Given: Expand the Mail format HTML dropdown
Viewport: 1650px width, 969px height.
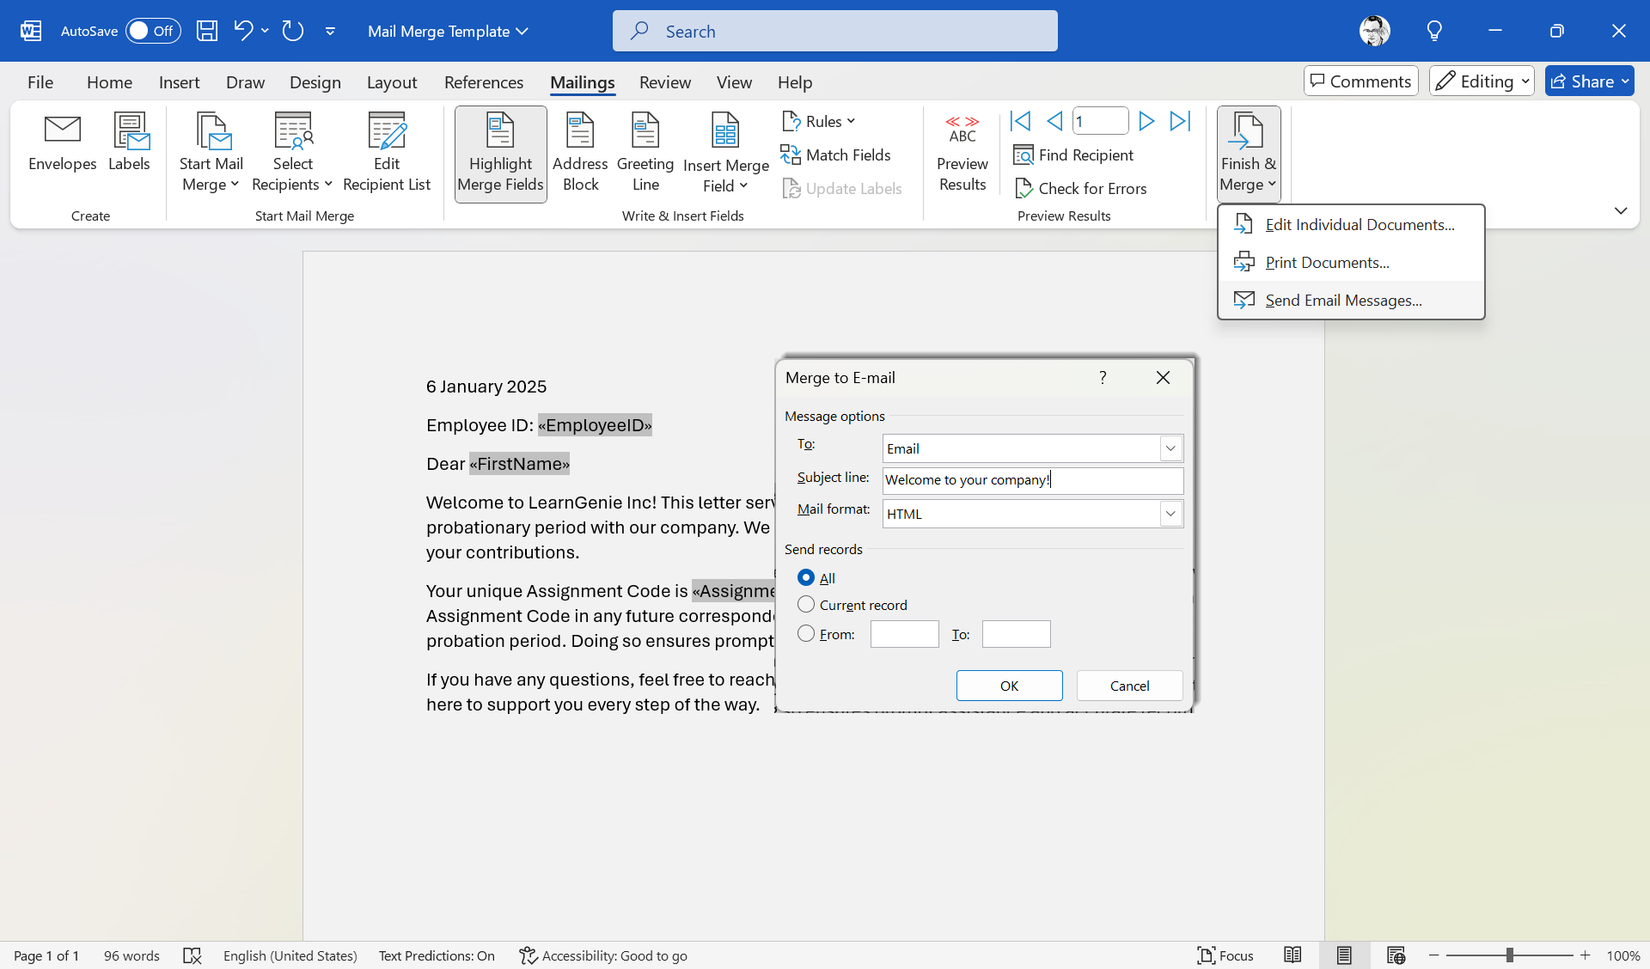Looking at the screenshot, I should point(1170,514).
